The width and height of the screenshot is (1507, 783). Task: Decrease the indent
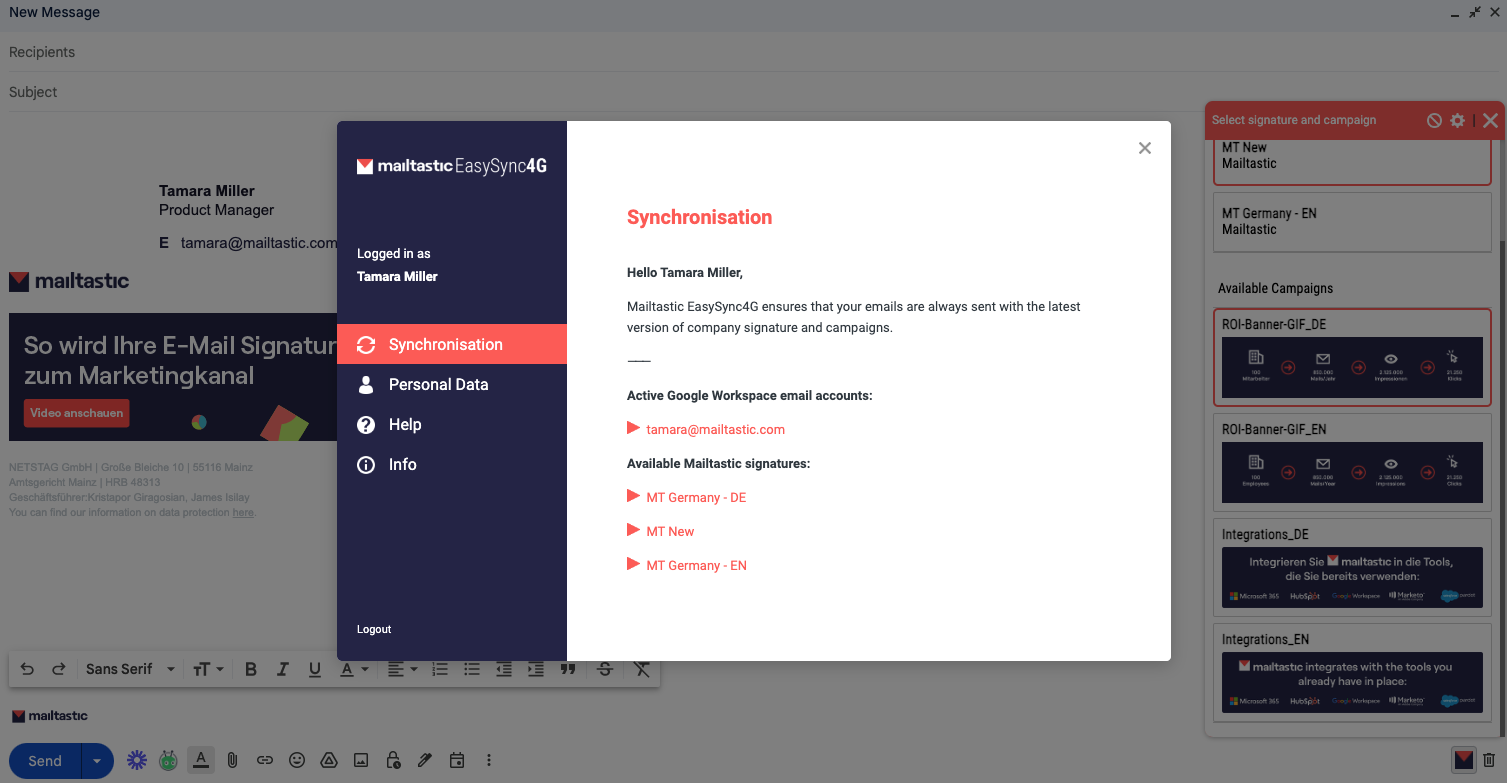[504, 669]
